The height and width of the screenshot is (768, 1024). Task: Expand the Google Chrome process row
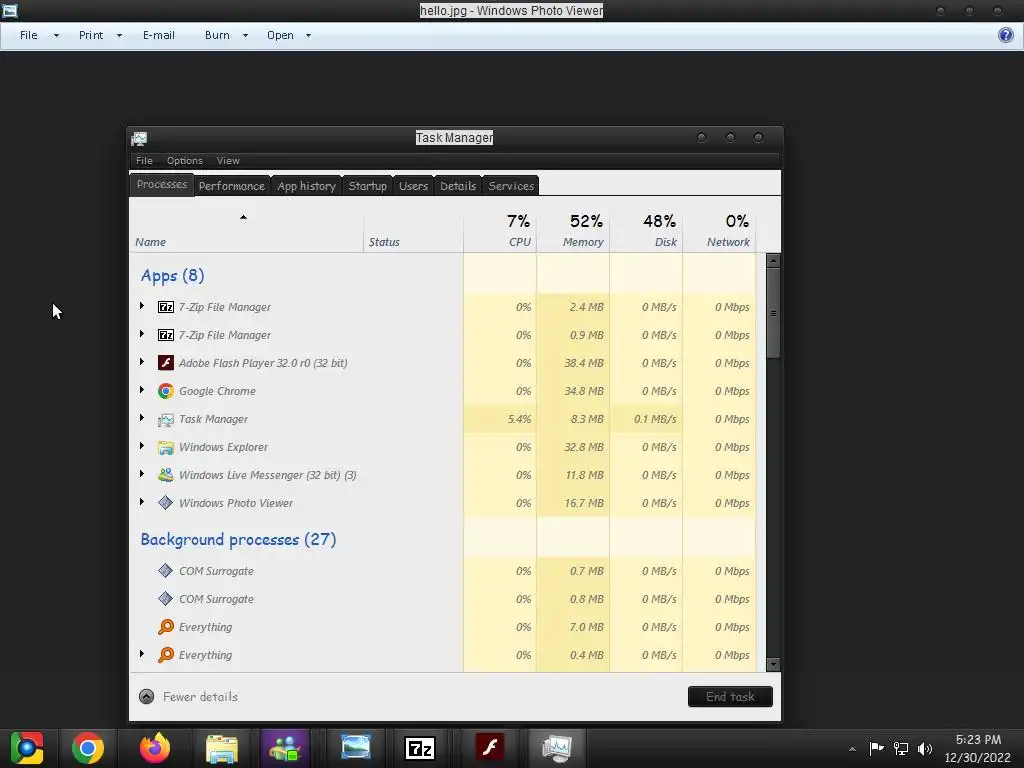[142, 390]
